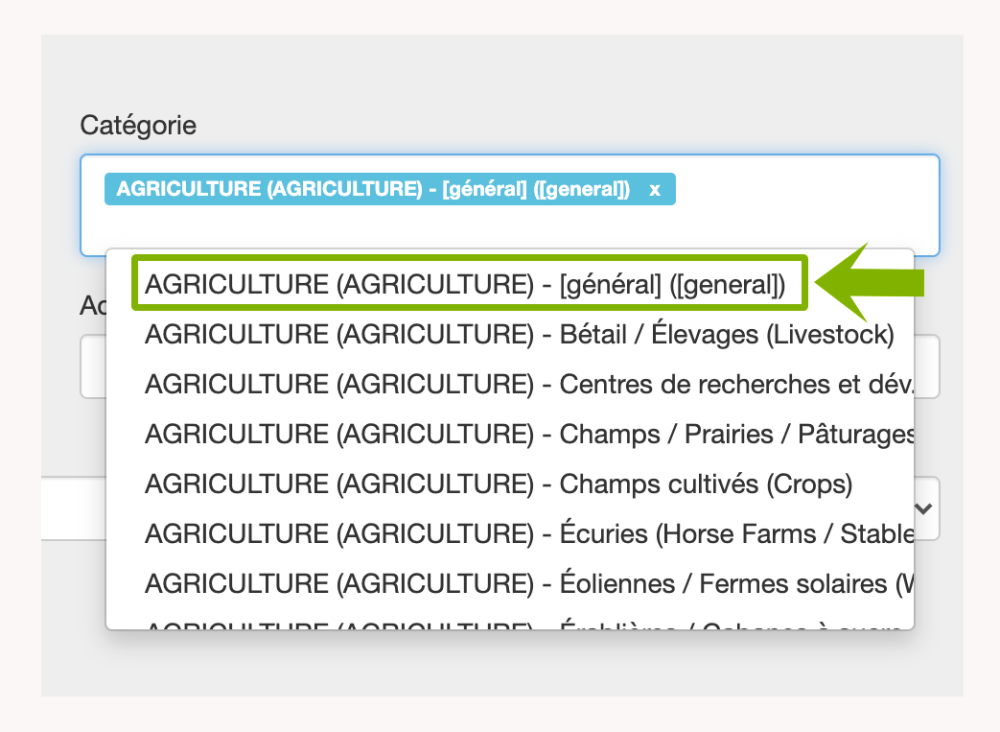Click the green arrow pointing at the option
Viewport: 1000px width, 732px height.
click(870, 284)
